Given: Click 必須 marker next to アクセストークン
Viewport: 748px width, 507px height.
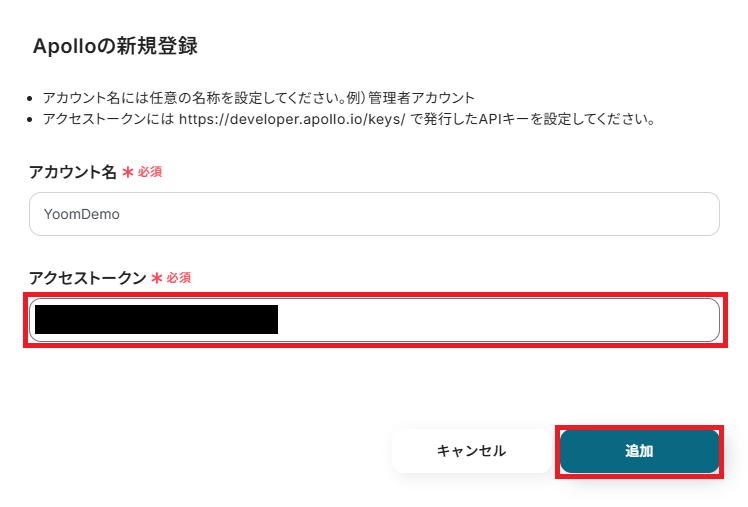Looking at the screenshot, I should [178, 278].
